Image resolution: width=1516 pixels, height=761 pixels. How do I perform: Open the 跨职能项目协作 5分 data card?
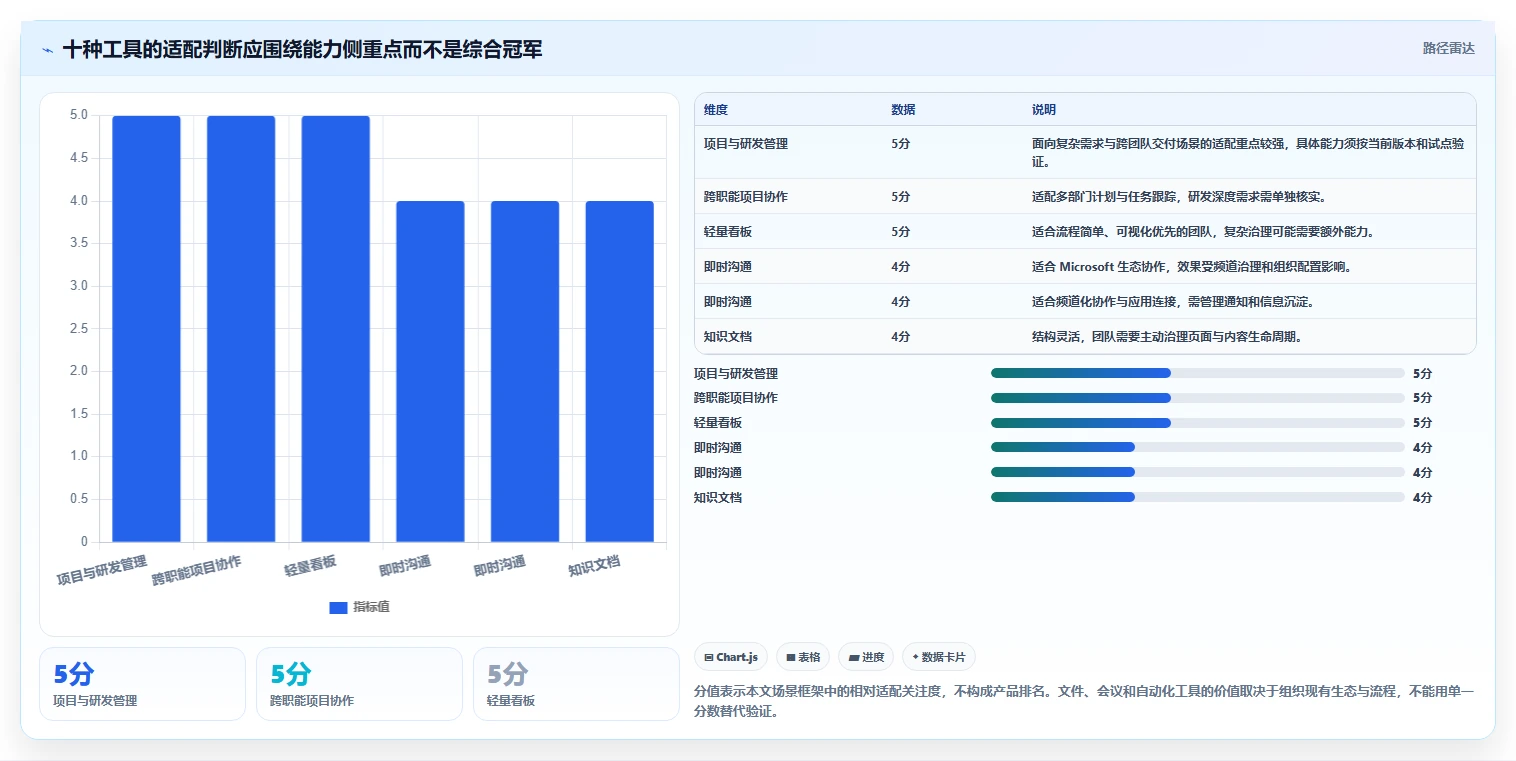click(359, 684)
